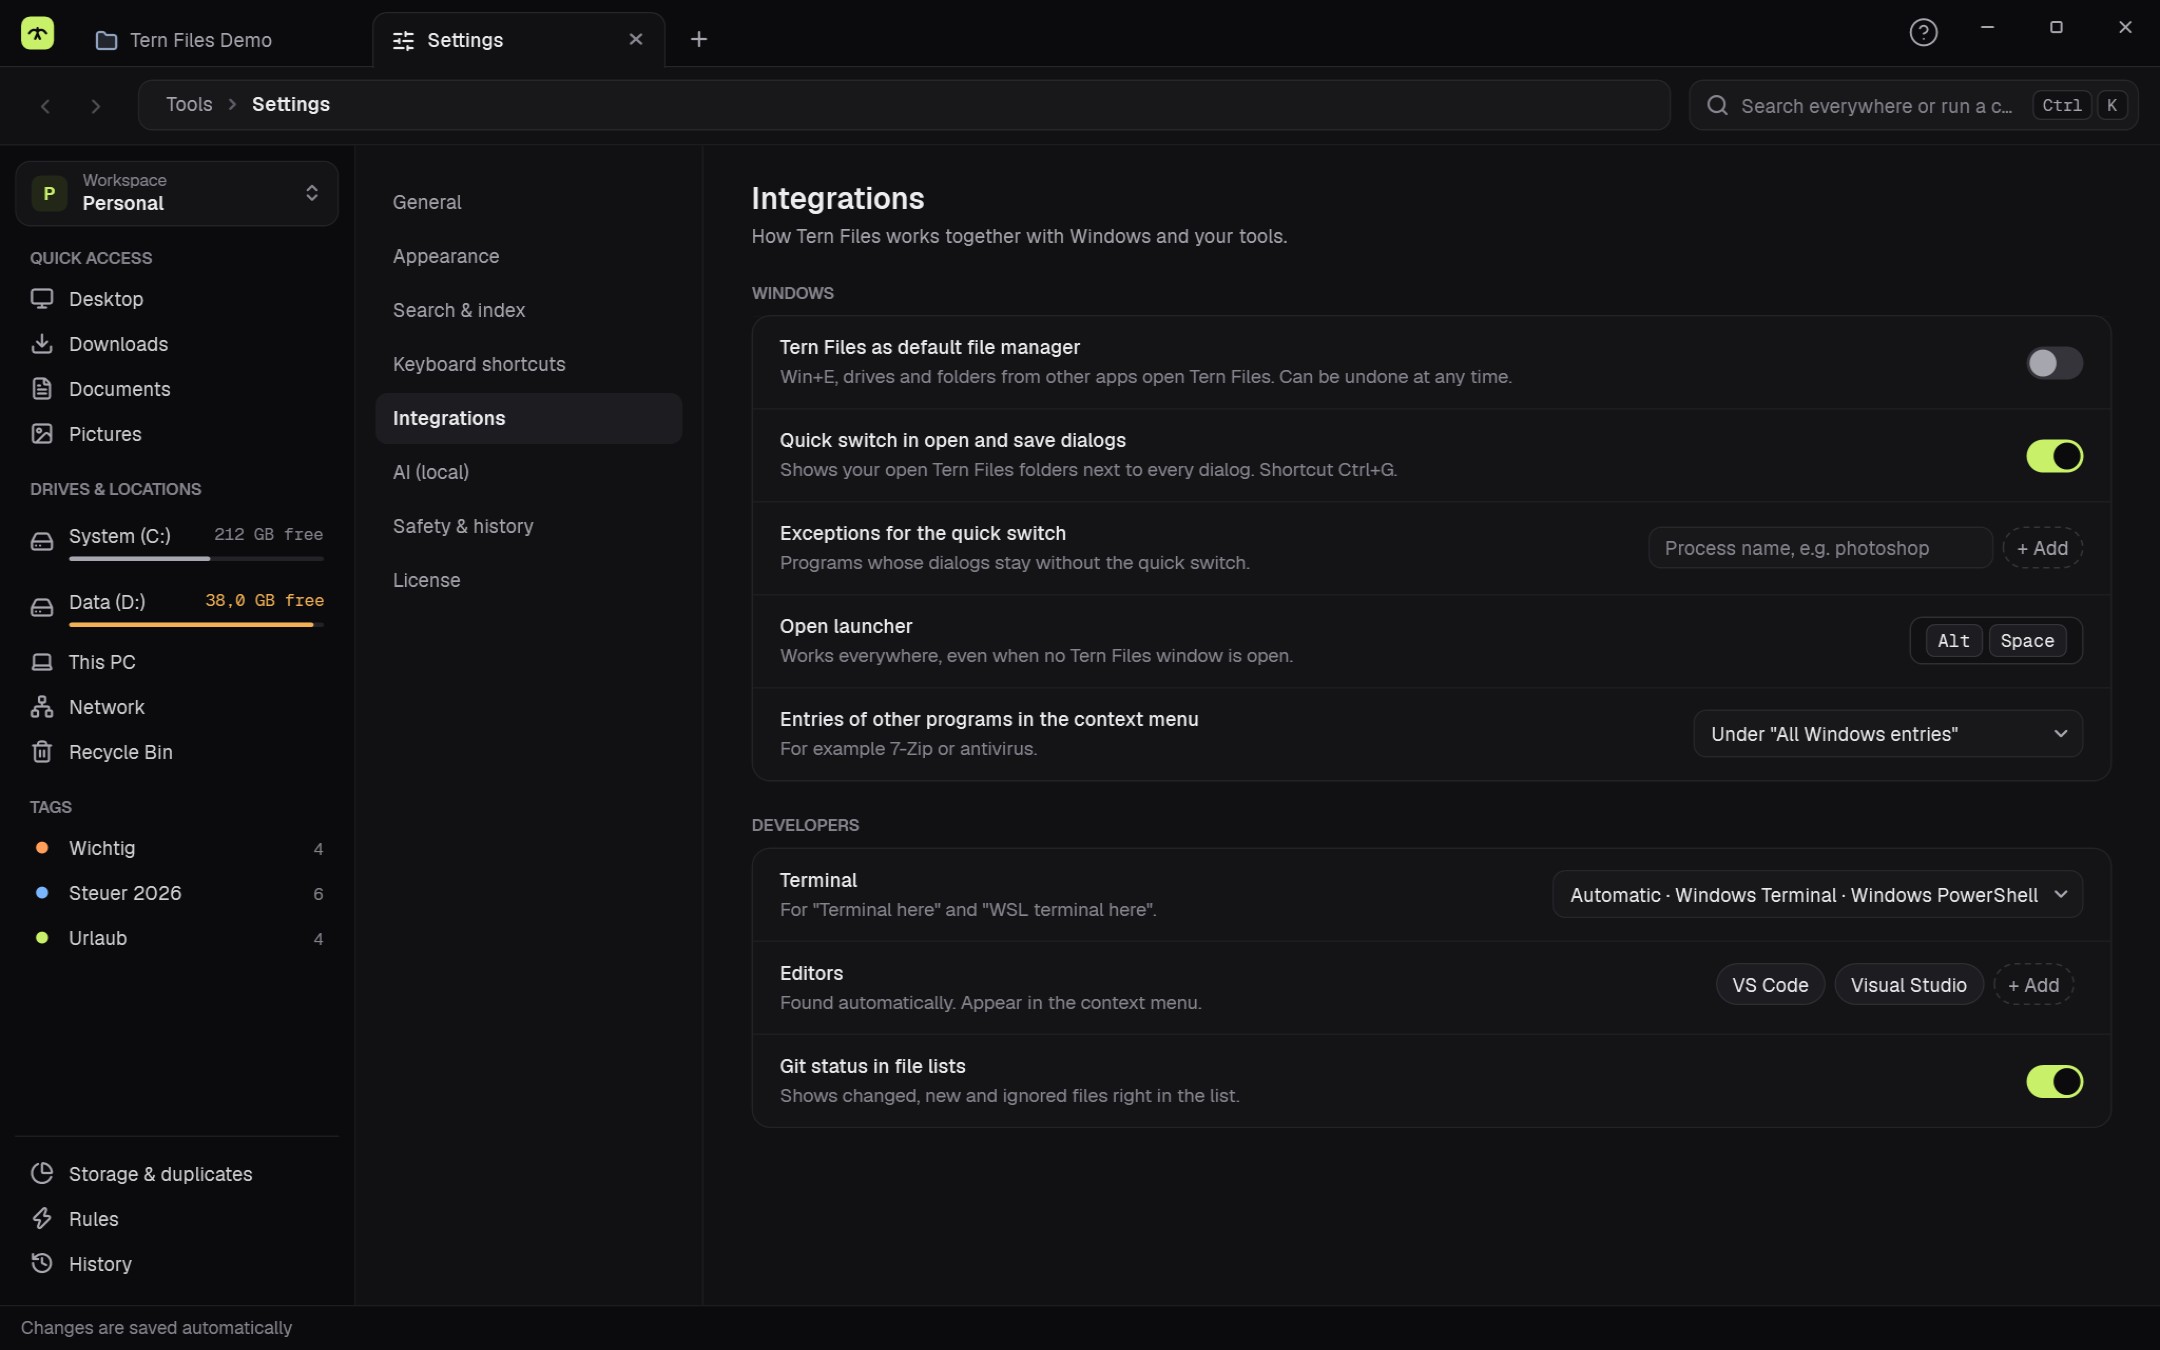Click the This PC laptop icon
The image size is (2160, 1350).
(42, 662)
